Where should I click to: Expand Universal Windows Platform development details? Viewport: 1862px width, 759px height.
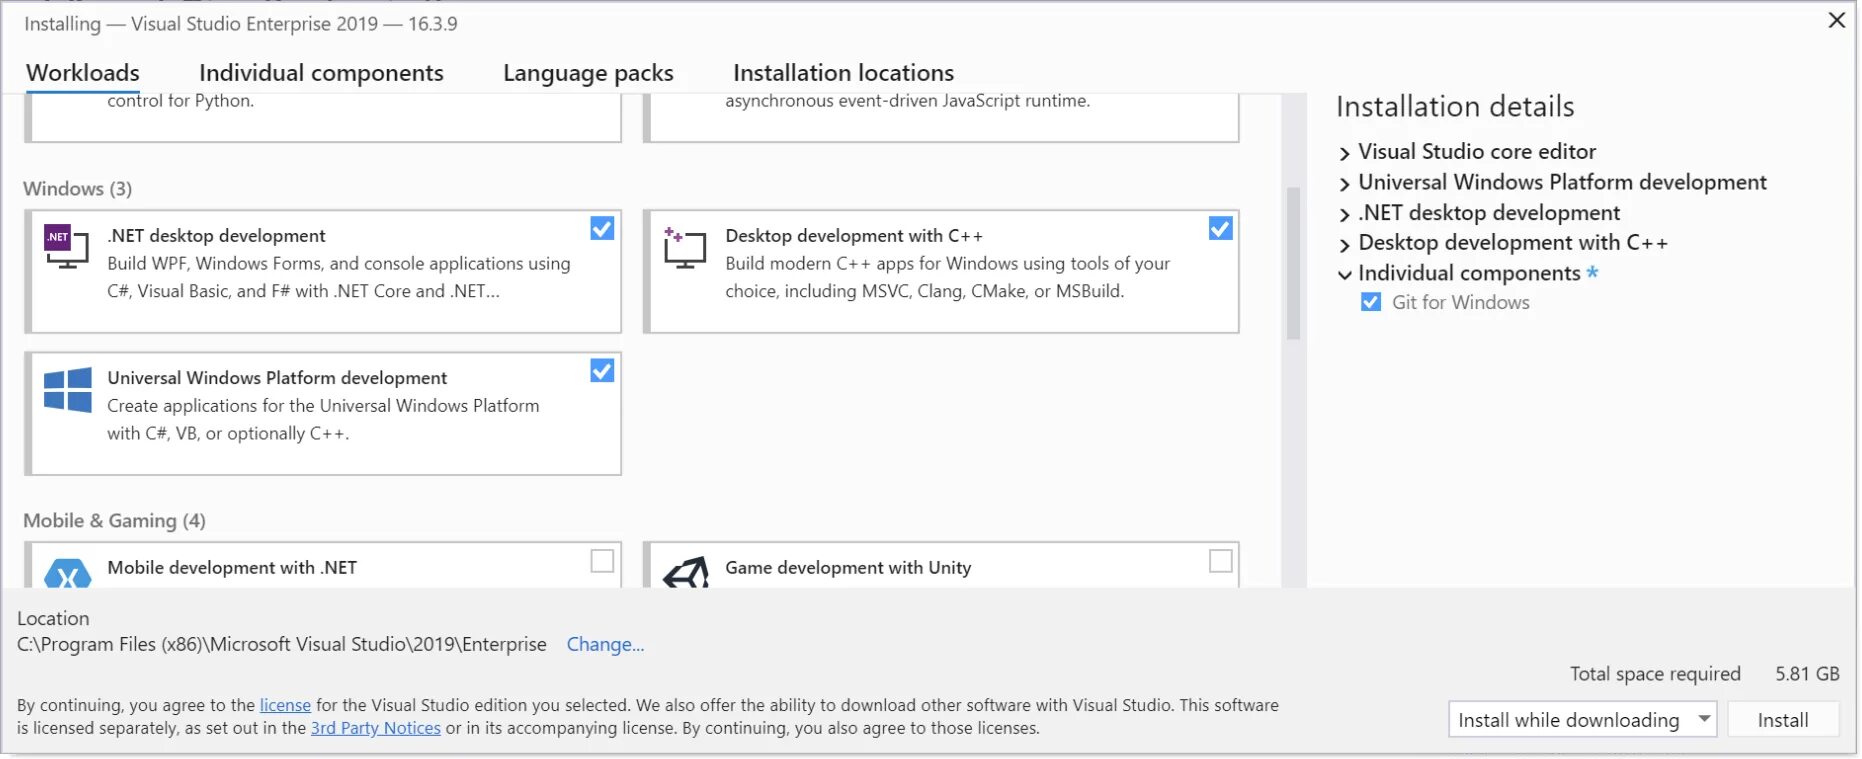point(1345,184)
